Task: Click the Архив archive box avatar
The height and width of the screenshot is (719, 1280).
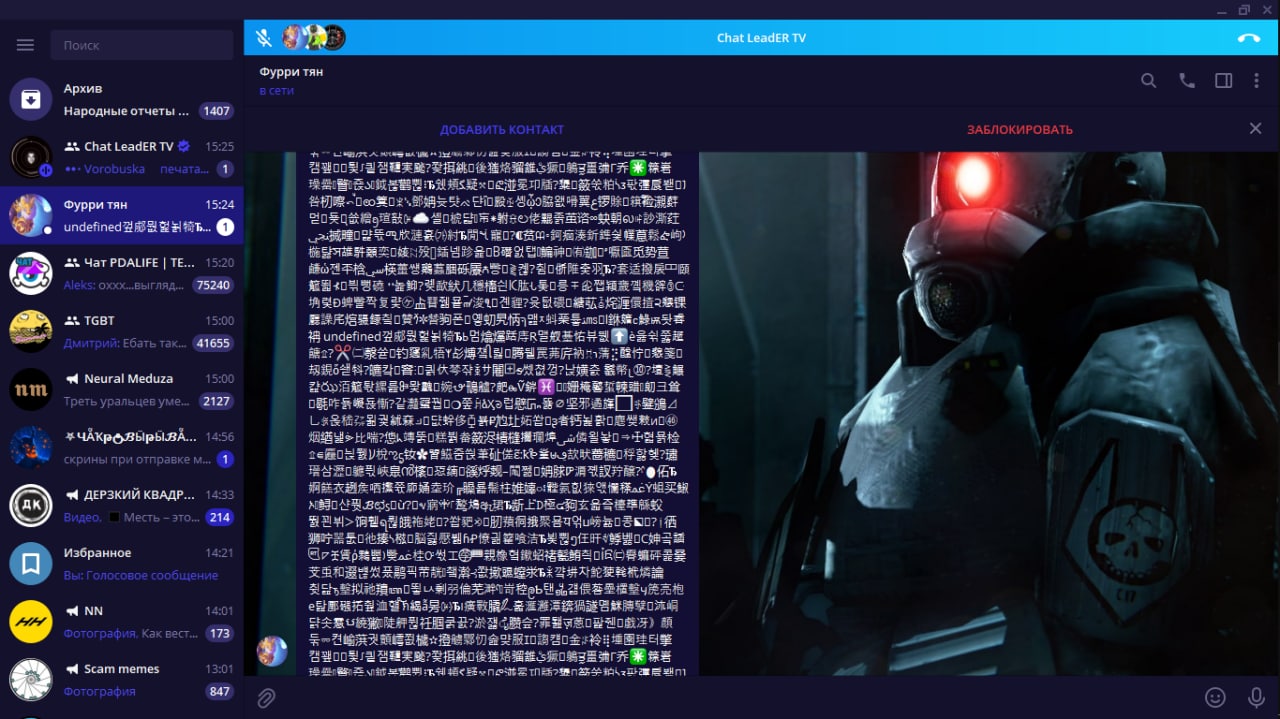Action: tap(31, 99)
